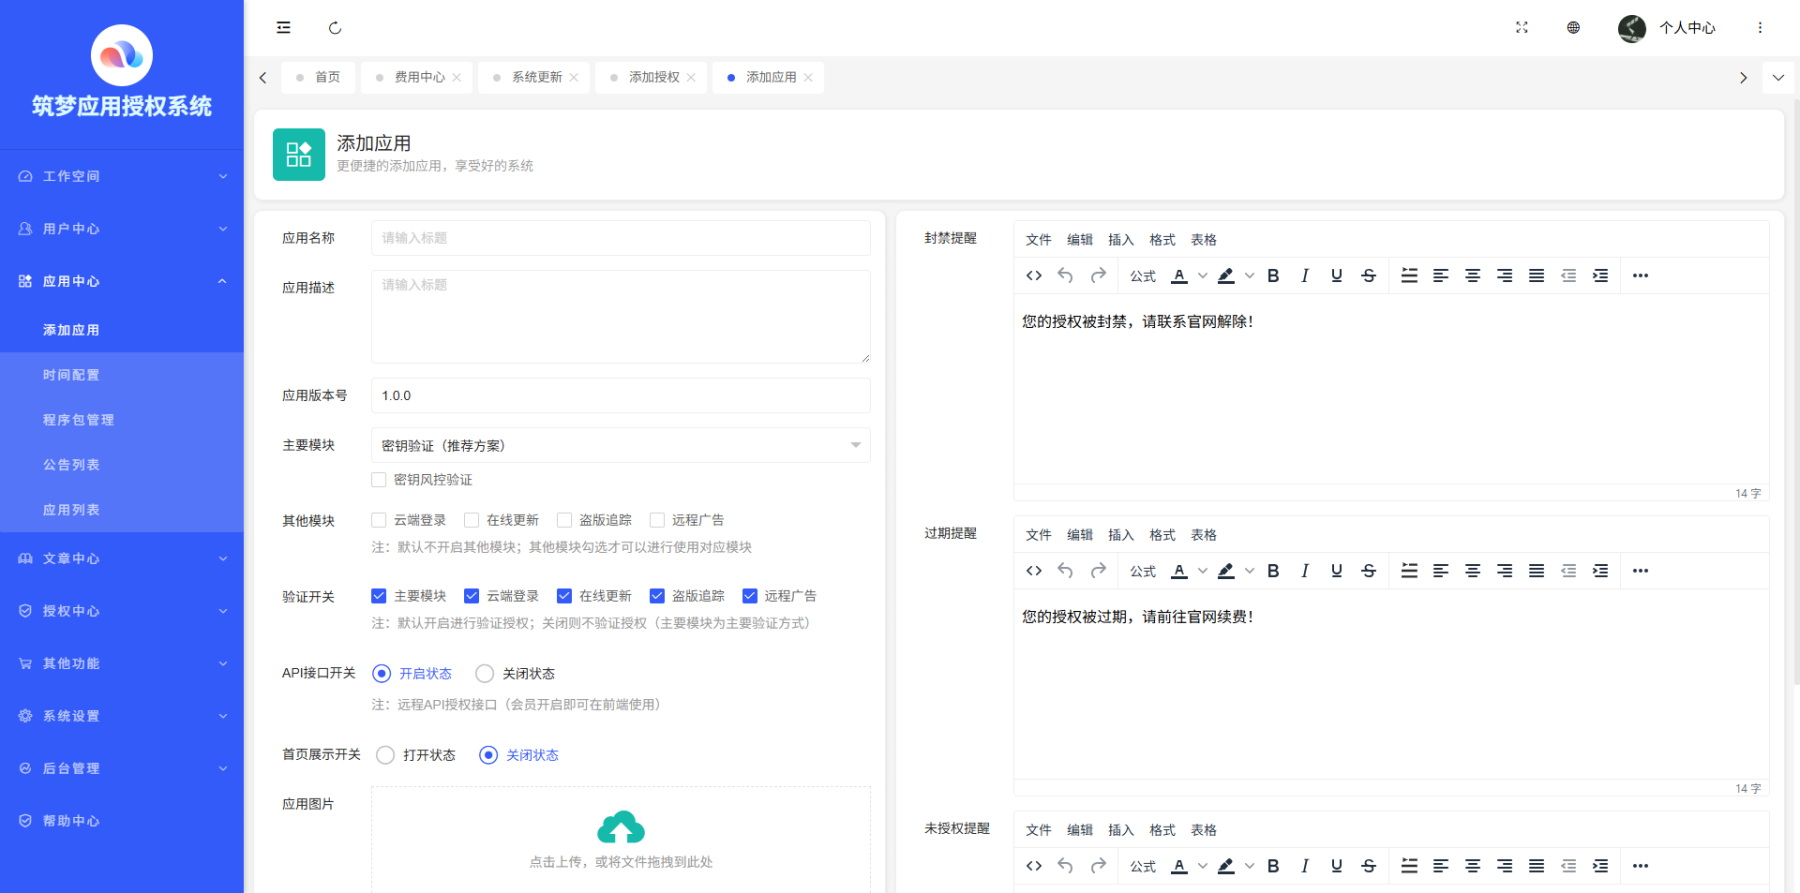The image size is (1800, 893).
Task: Click the cloud upload icon for 应用图片
Action: click(x=620, y=828)
